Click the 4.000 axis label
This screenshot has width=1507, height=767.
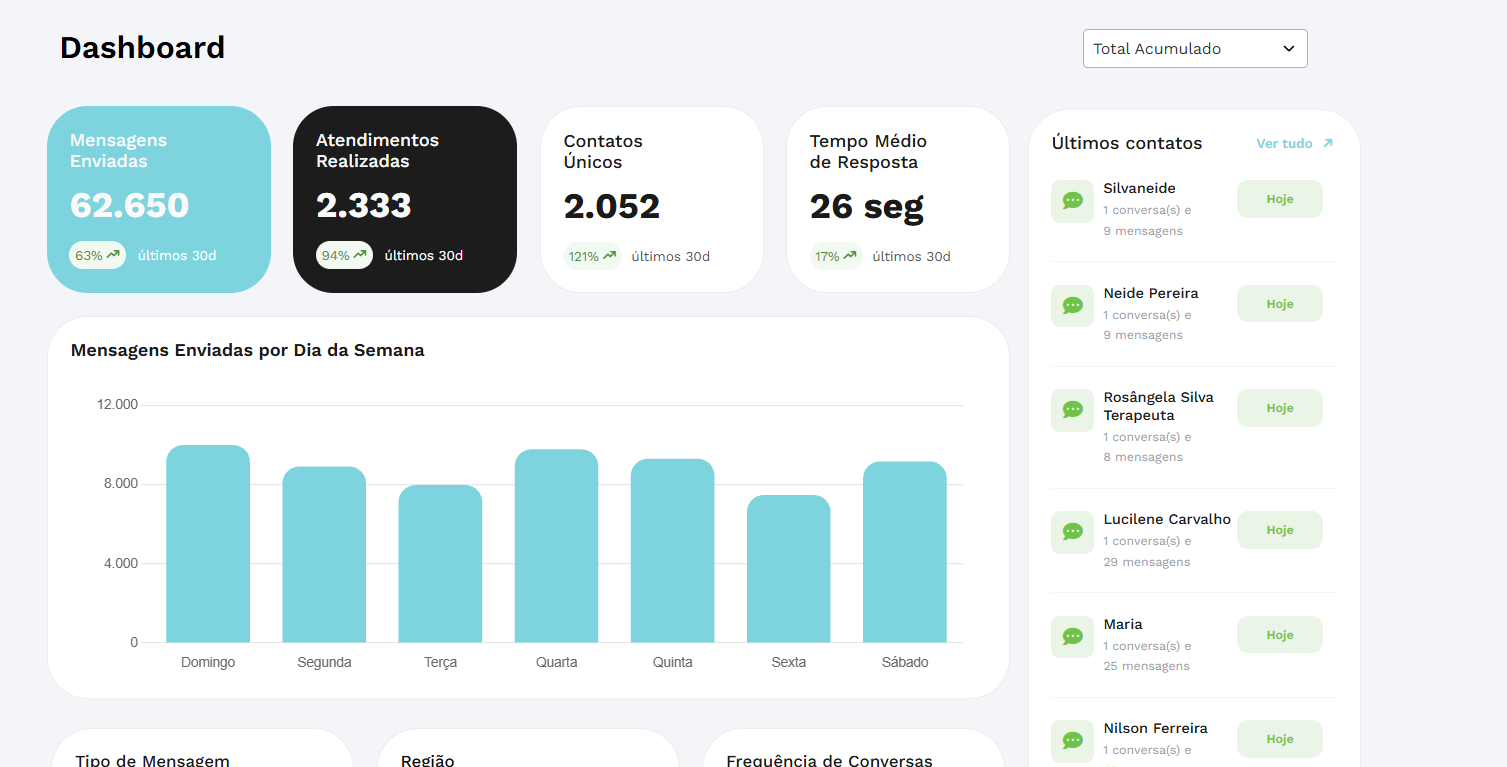[121, 563]
